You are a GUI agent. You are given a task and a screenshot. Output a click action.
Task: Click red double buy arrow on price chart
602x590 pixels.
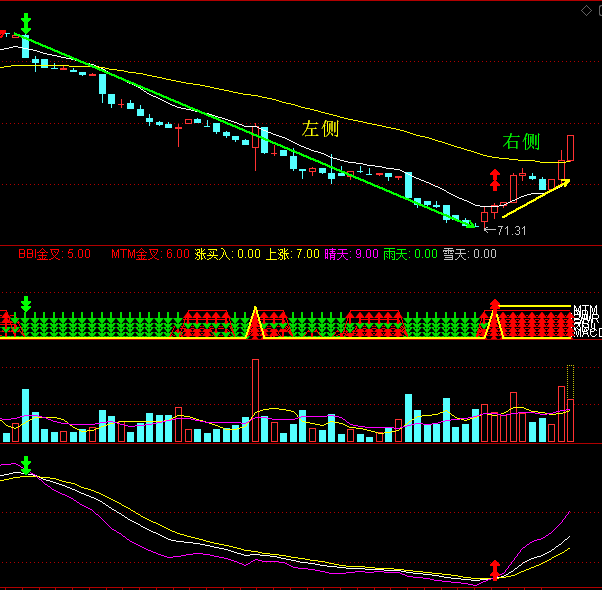(x=495, y=180)
